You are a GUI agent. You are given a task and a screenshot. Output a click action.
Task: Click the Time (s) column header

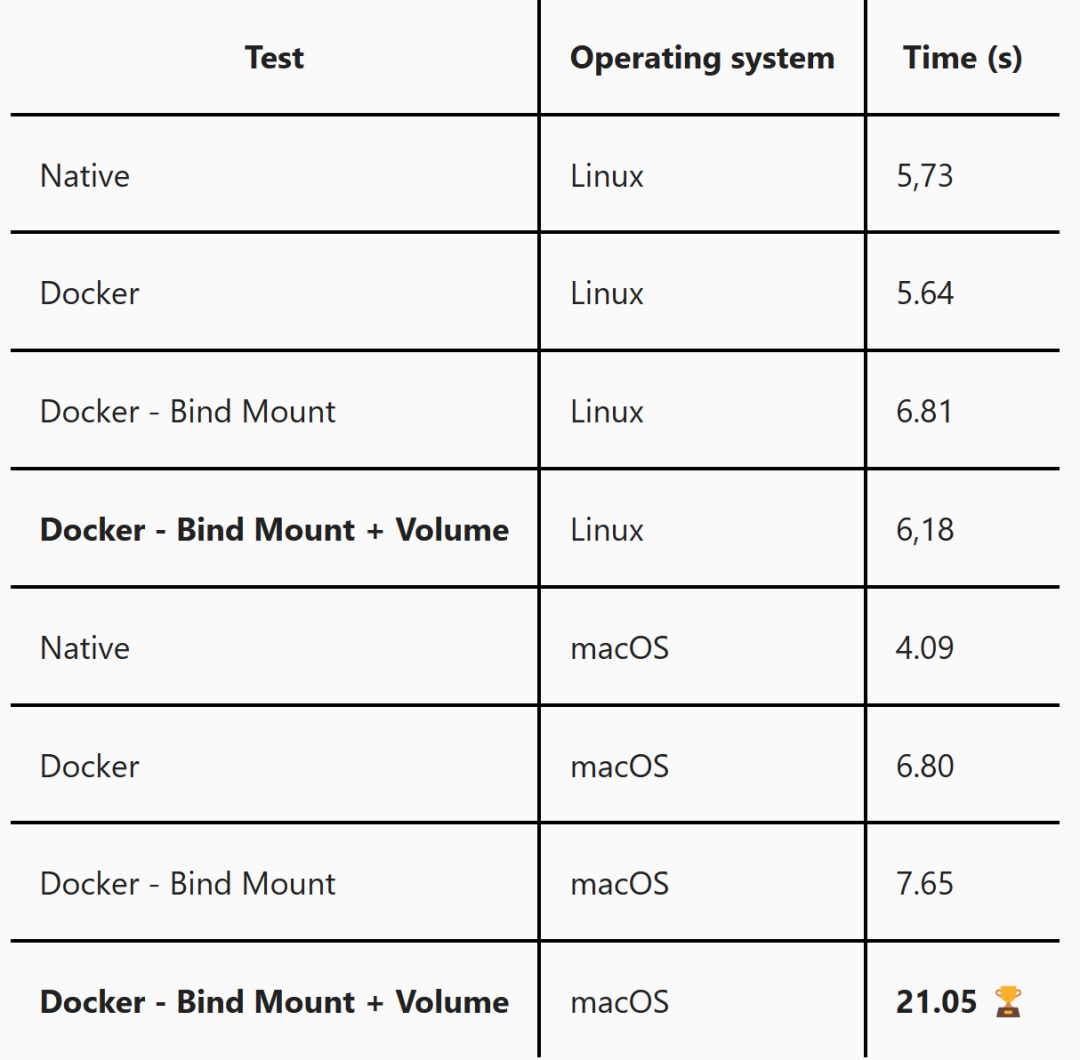click(x=962, y=59)
